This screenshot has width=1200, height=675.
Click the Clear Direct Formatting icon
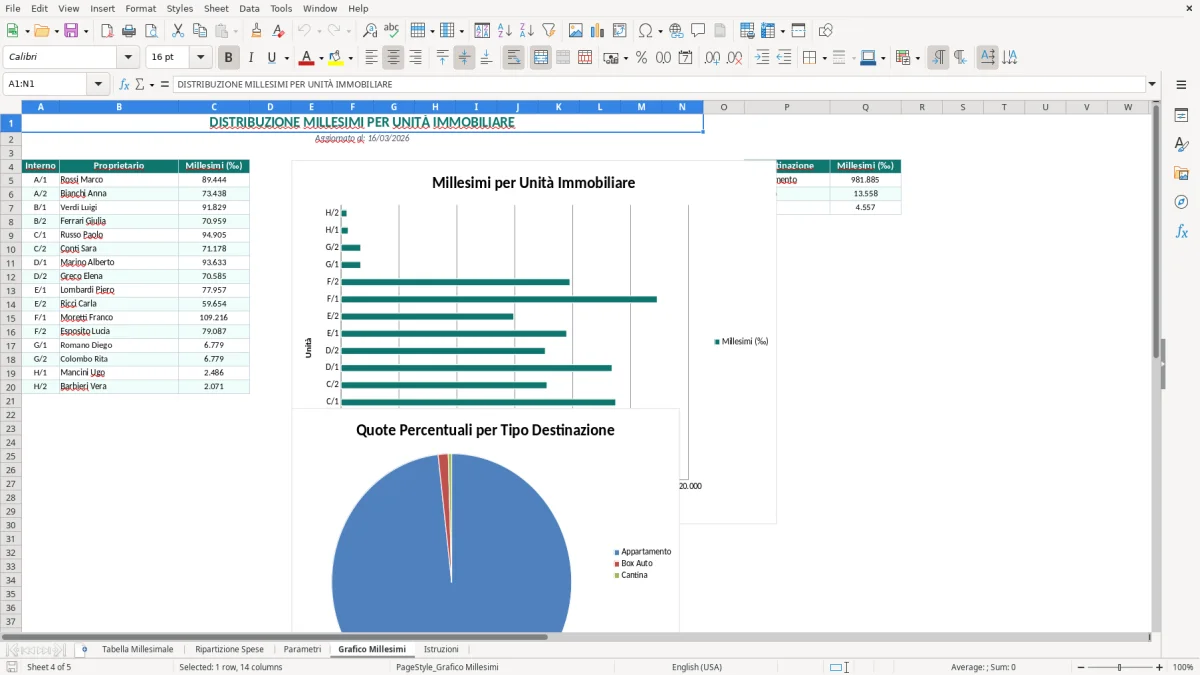pos(278,31)
